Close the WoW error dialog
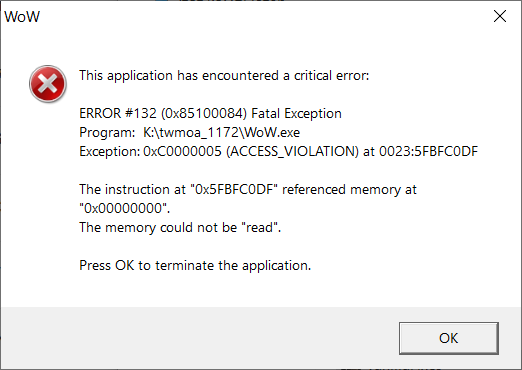Screen dimensions: 522x370 tap(500, 16)
